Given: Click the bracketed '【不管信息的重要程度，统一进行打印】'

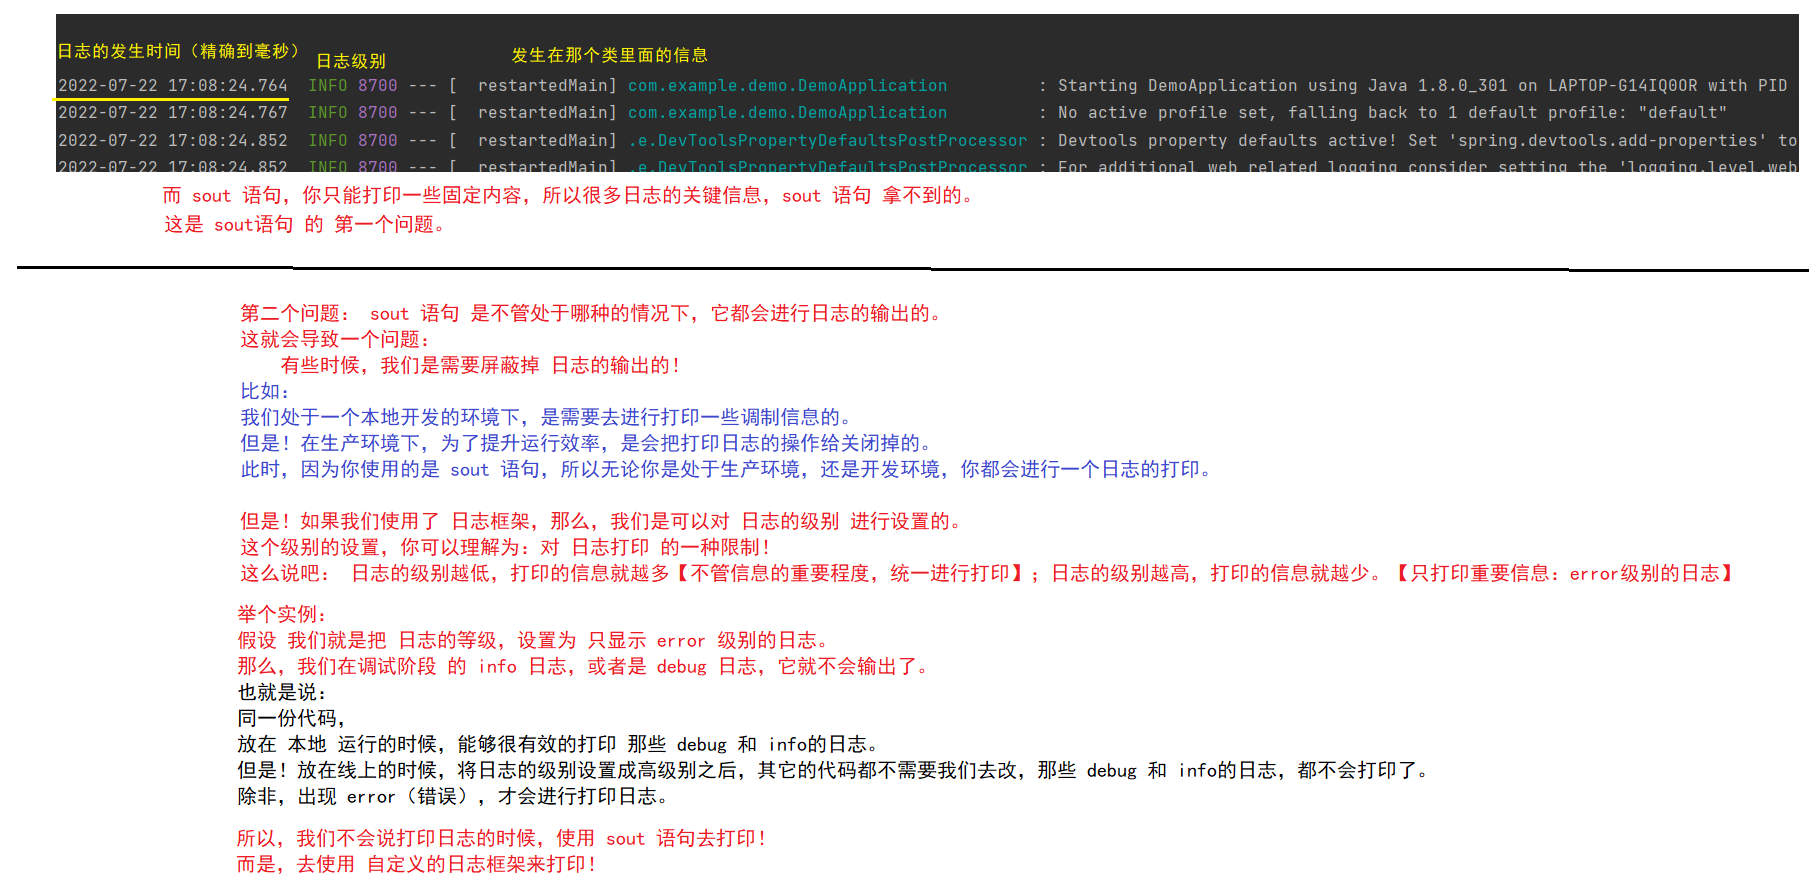Looking at the screenshot, I should (850, 573).
